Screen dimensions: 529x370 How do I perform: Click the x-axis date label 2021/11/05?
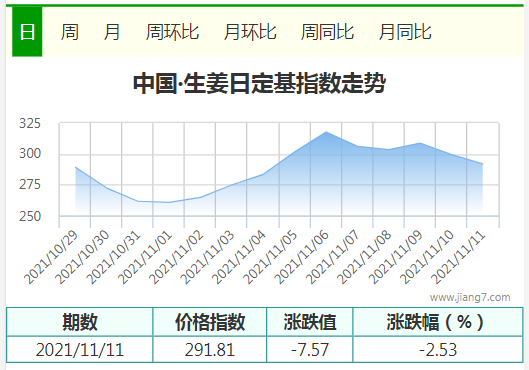tap(271, 257)
